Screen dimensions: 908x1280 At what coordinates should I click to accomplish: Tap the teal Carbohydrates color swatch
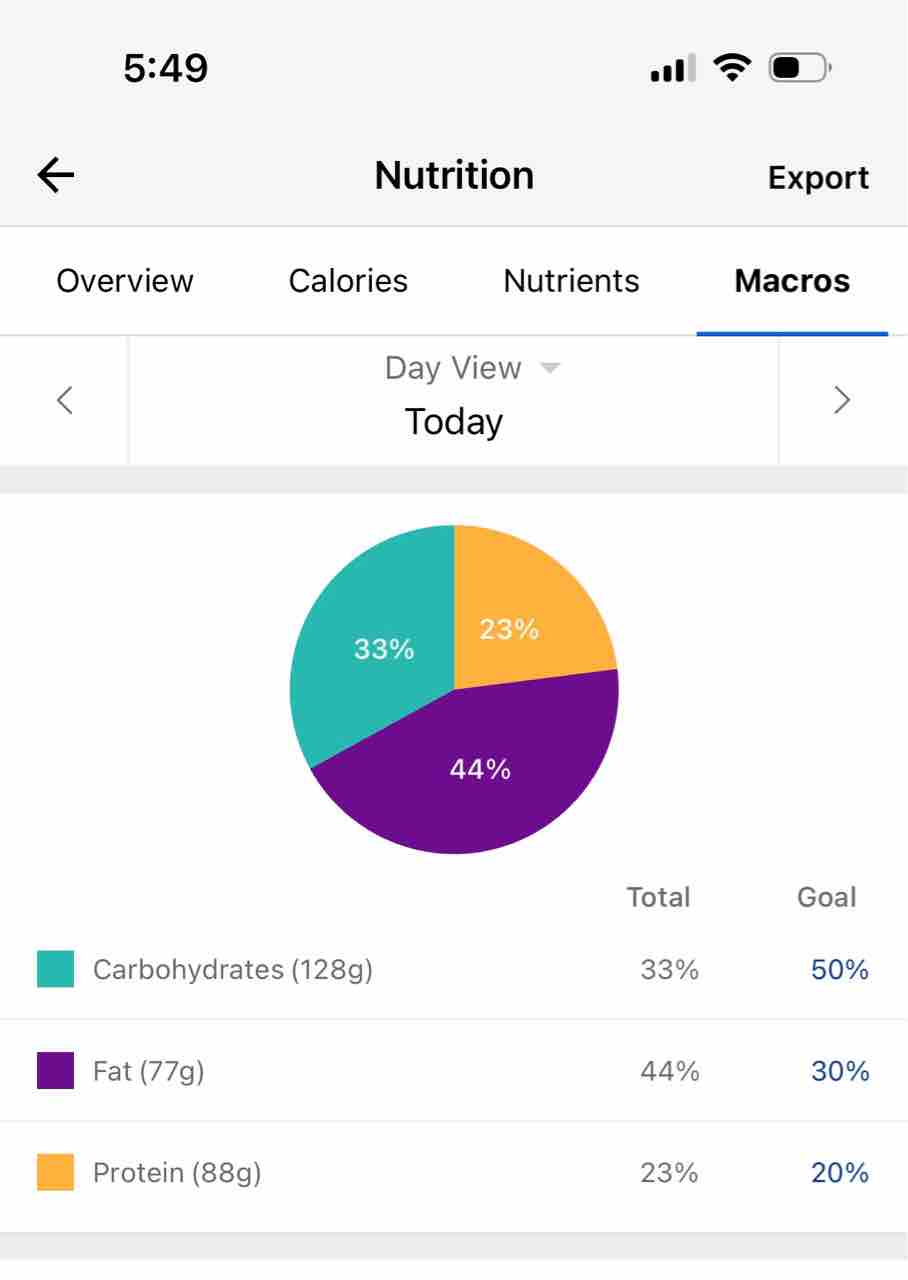pos(55,969)
